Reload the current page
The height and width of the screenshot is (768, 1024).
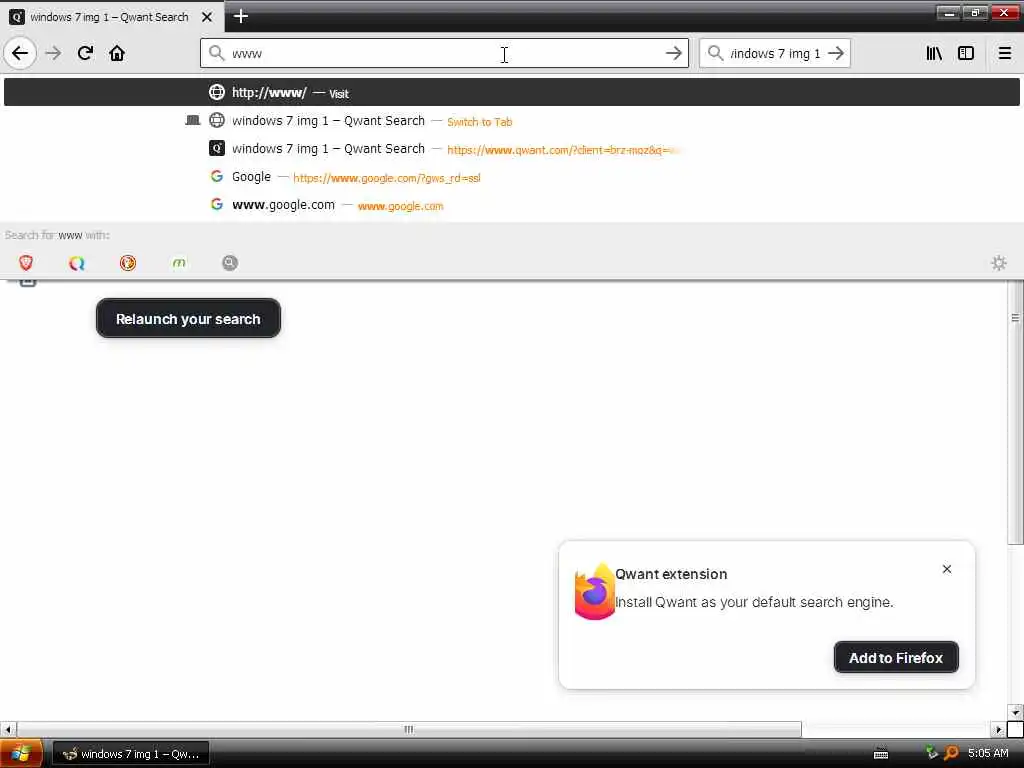[x=85, y=53]
